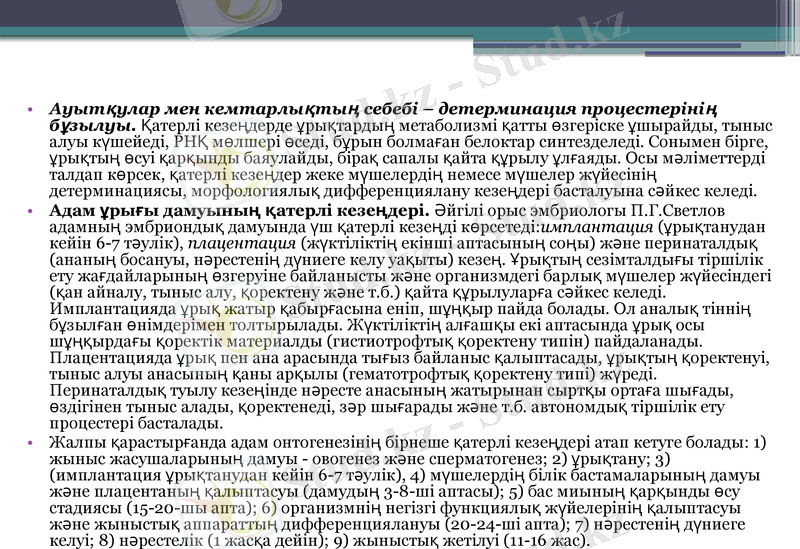Click the words "Әйгілі орыс эмбриологы"

[531, 210]
